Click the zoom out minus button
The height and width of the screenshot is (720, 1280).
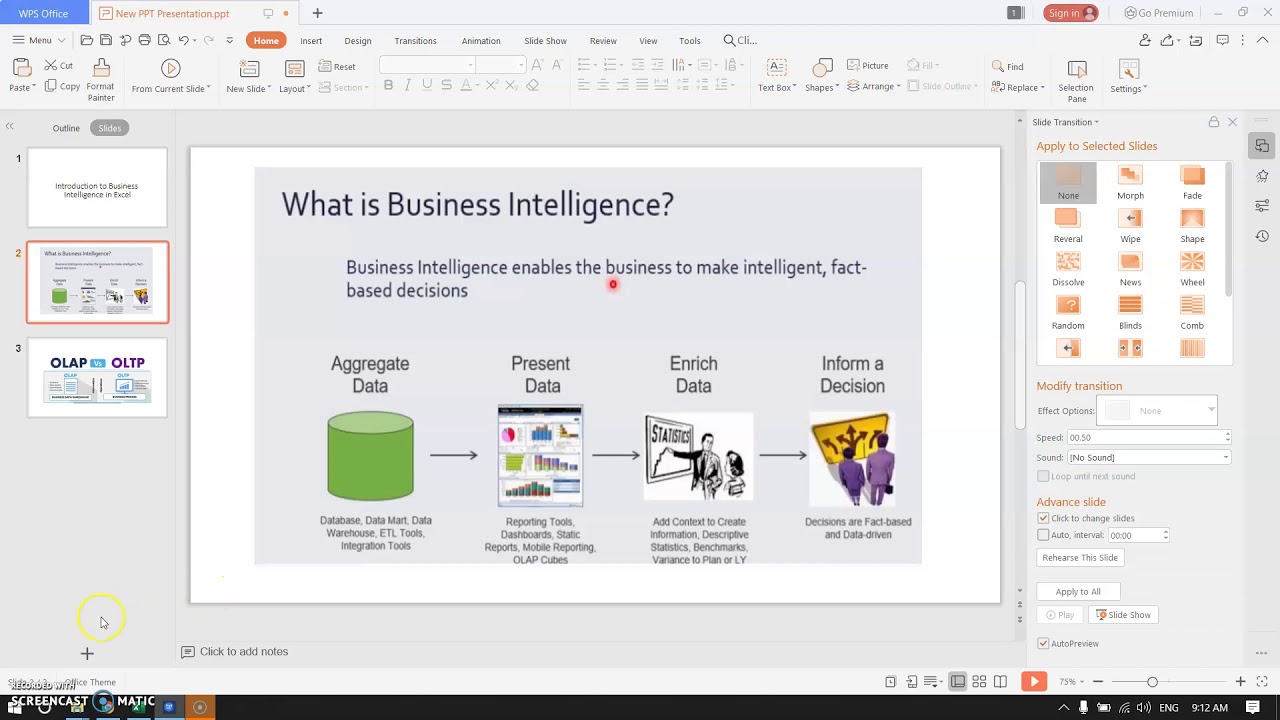1097,682
